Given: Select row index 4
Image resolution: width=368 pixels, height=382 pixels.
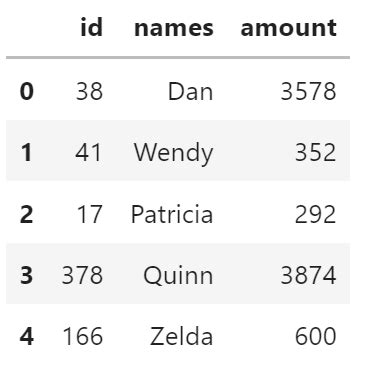Looking at the screenshot, I should coord(27,336).
